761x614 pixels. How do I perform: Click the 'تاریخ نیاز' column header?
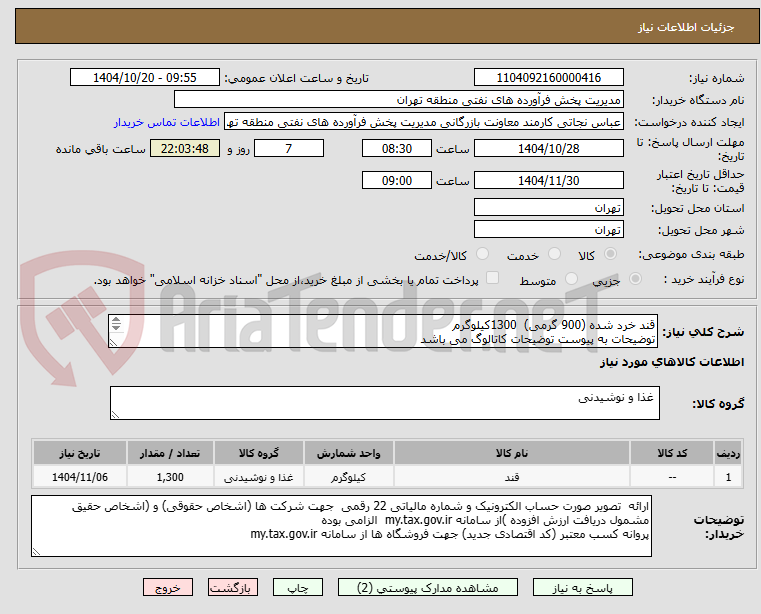point(80,453)
